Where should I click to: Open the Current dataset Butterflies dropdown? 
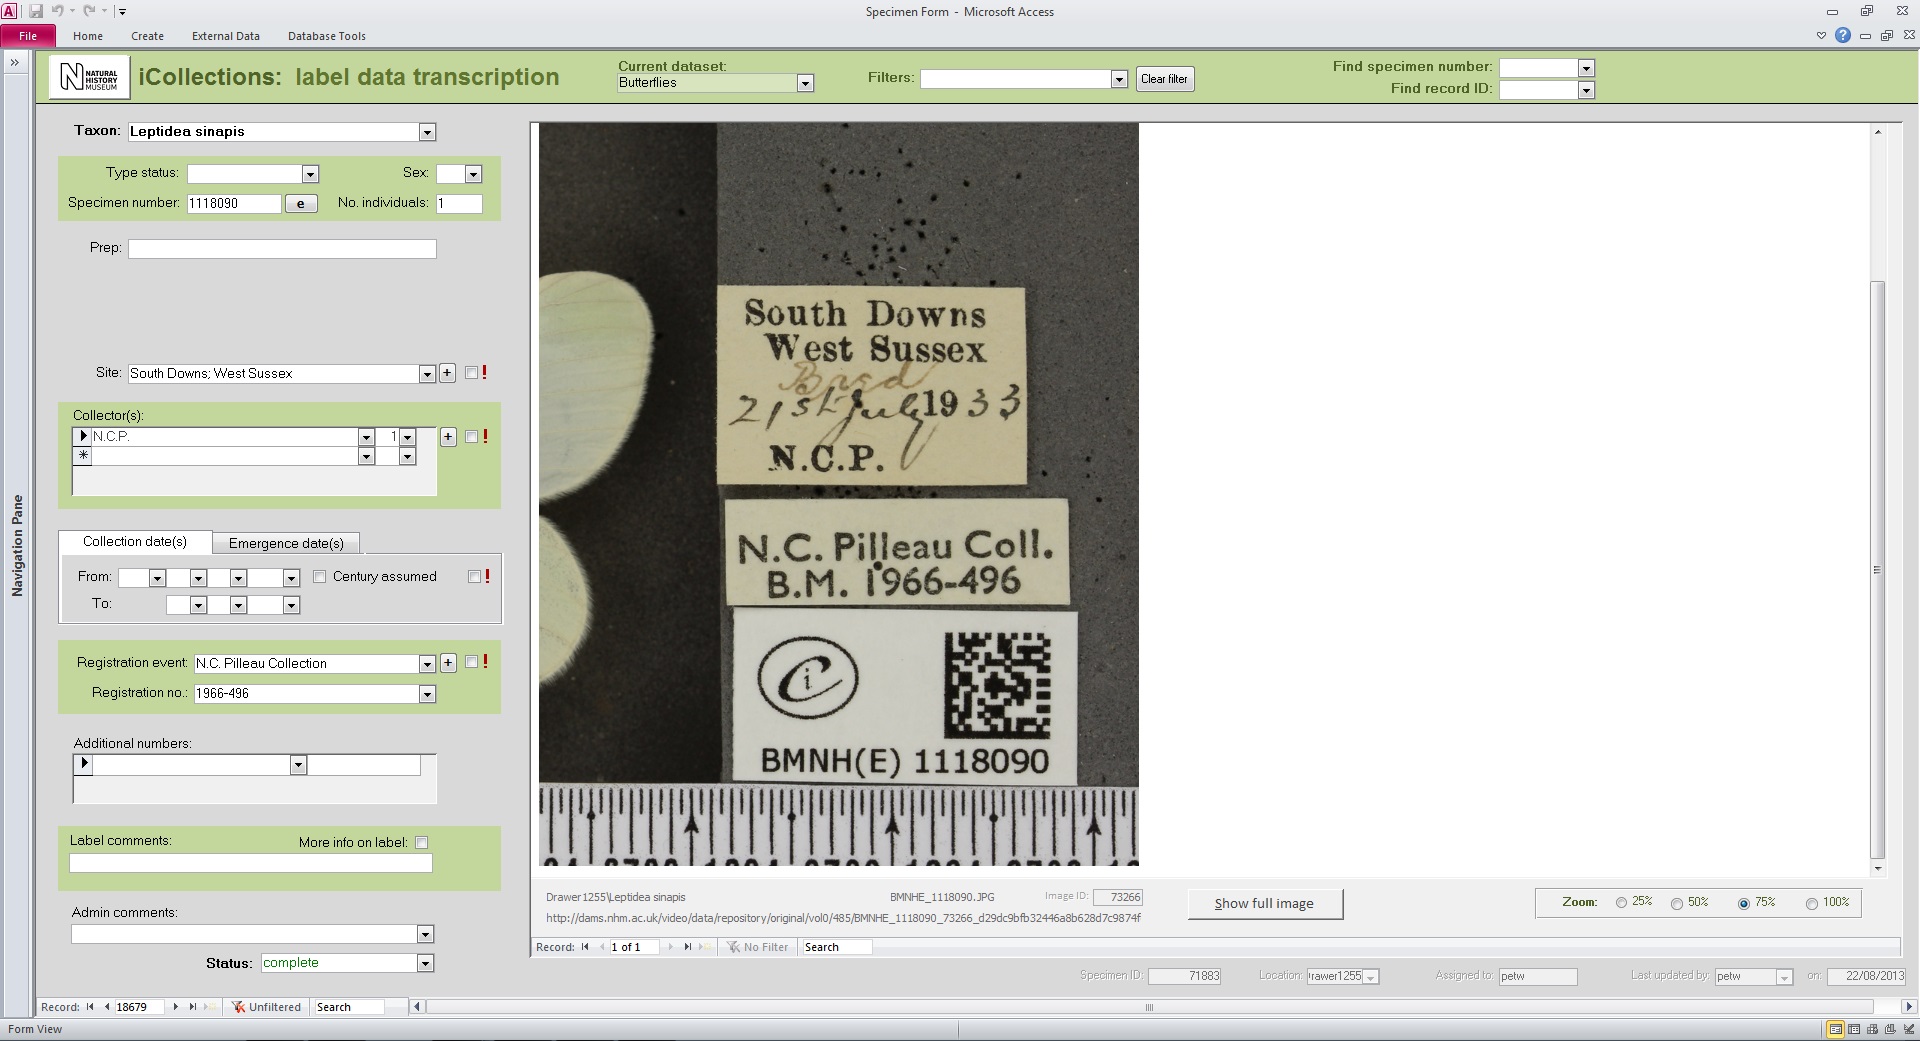[x=805, y=83]
